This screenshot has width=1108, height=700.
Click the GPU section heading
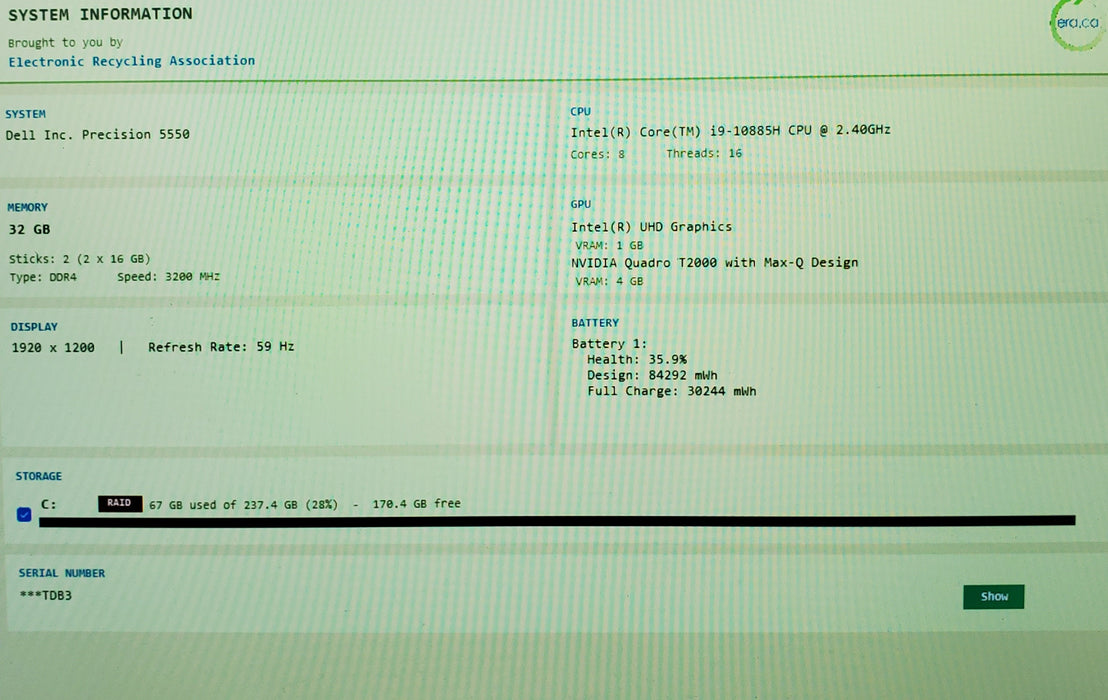click(x=581, y=204)
